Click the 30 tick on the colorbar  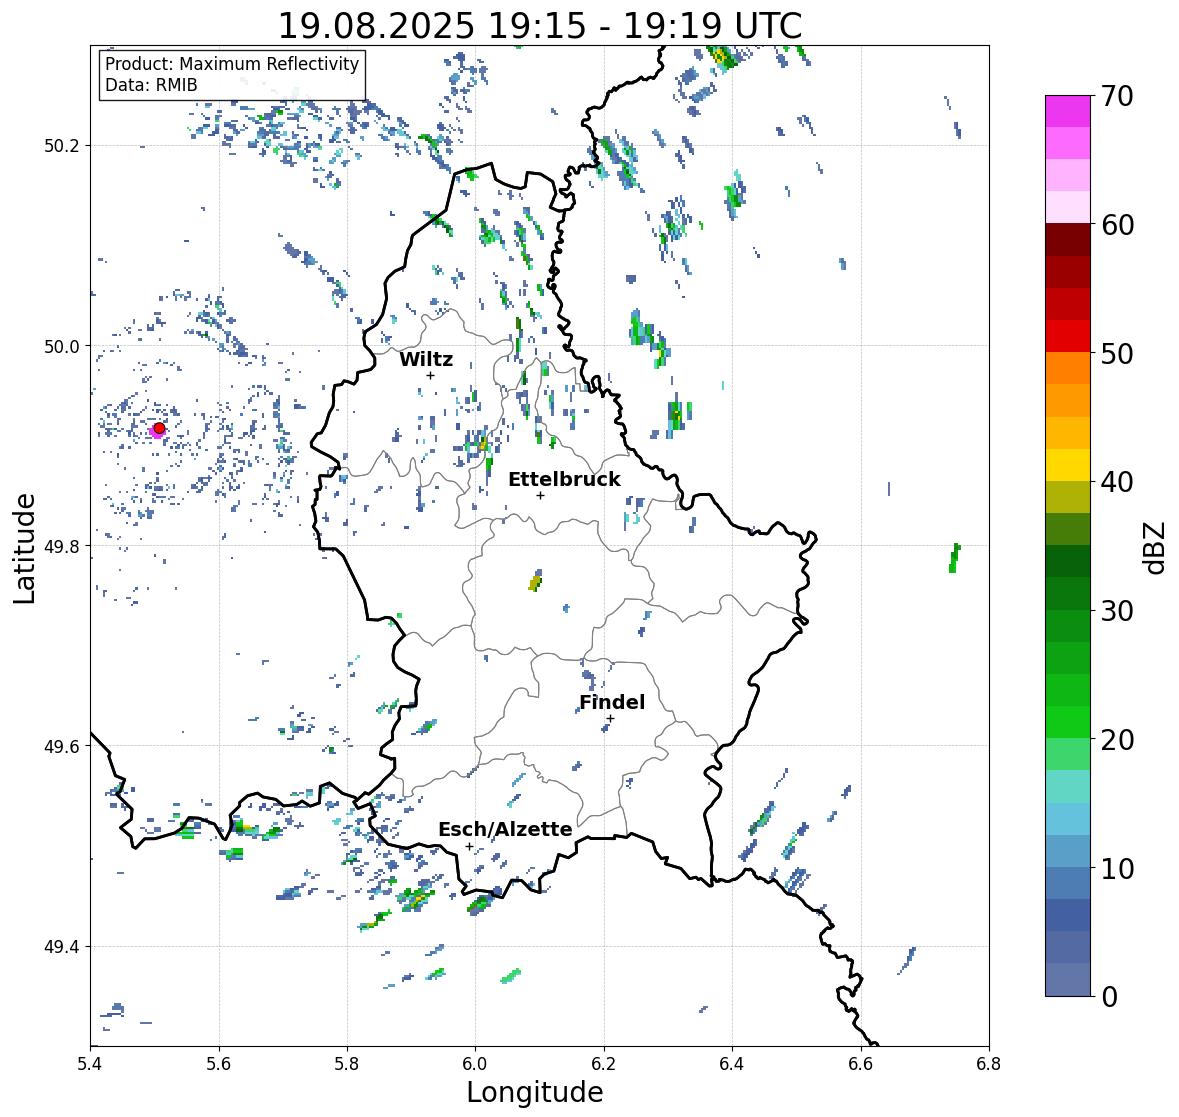pos(1117,611)
